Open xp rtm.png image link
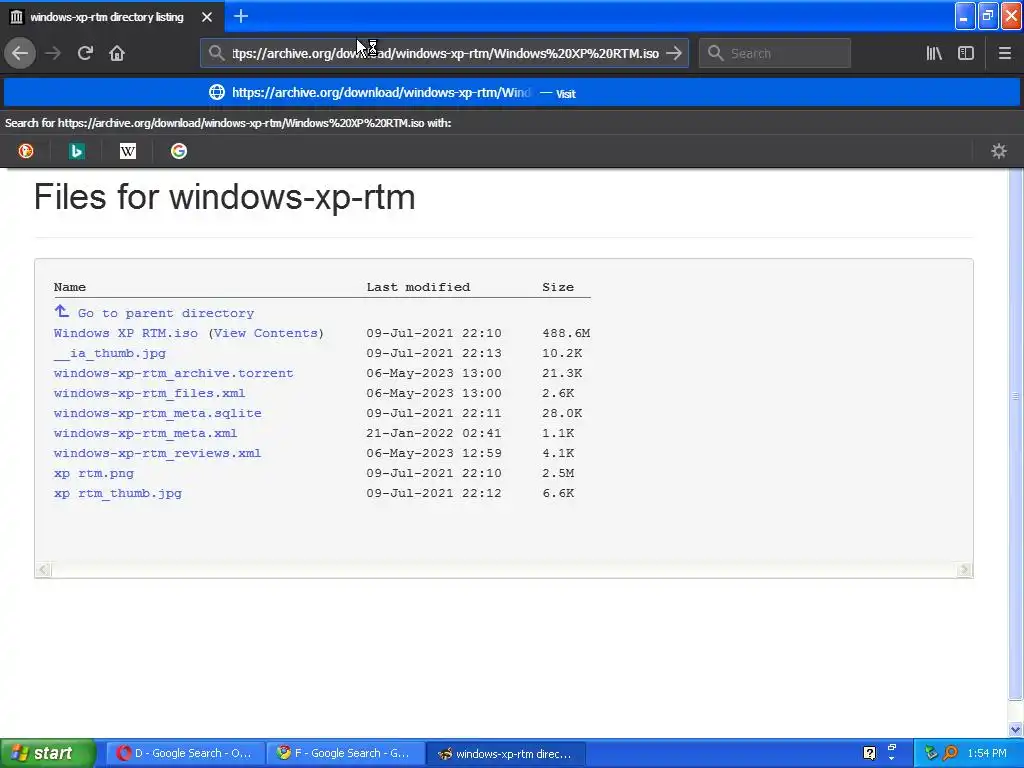 (x=93, y=473)
